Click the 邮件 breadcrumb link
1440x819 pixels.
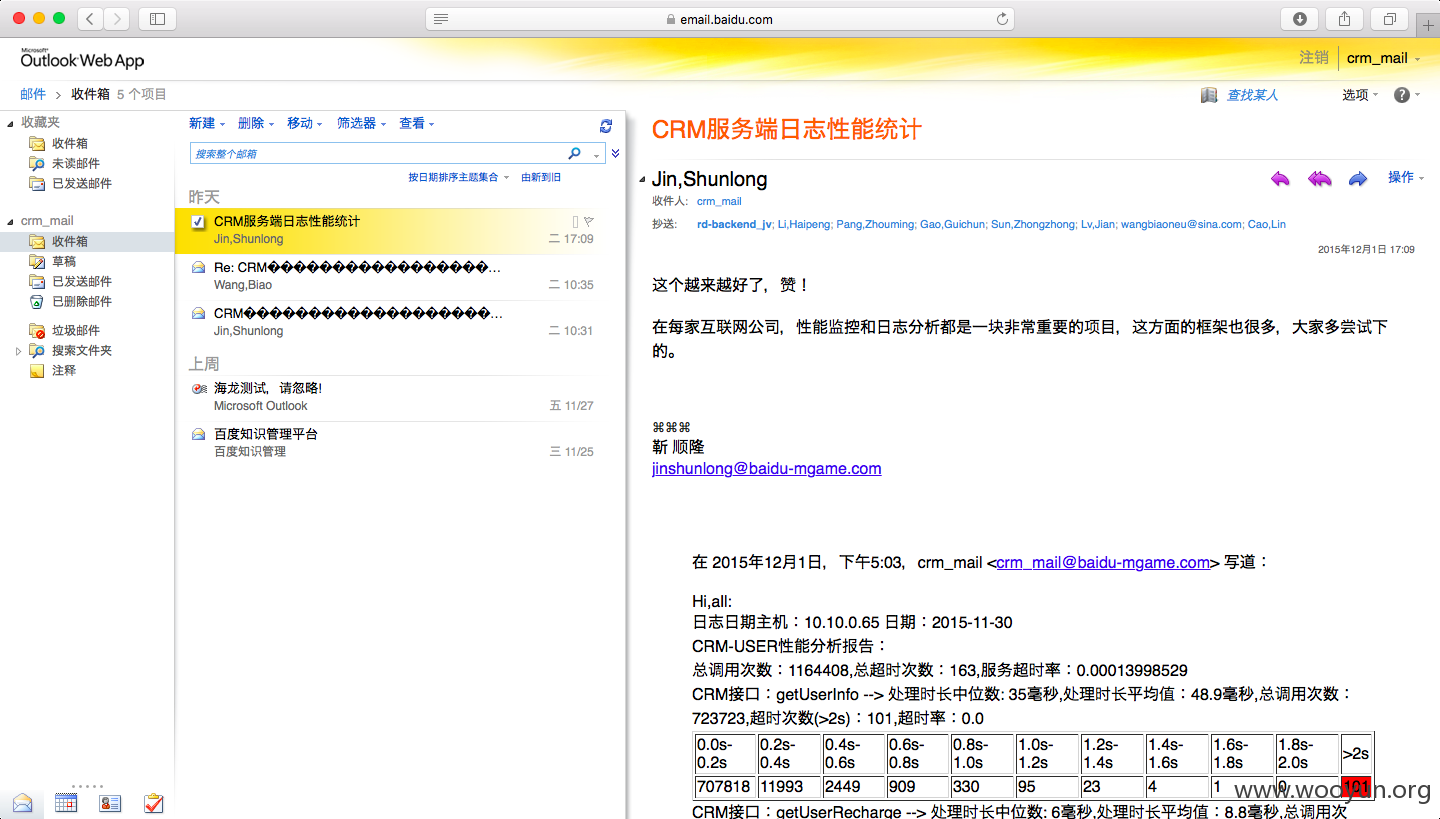coord(33,94)
